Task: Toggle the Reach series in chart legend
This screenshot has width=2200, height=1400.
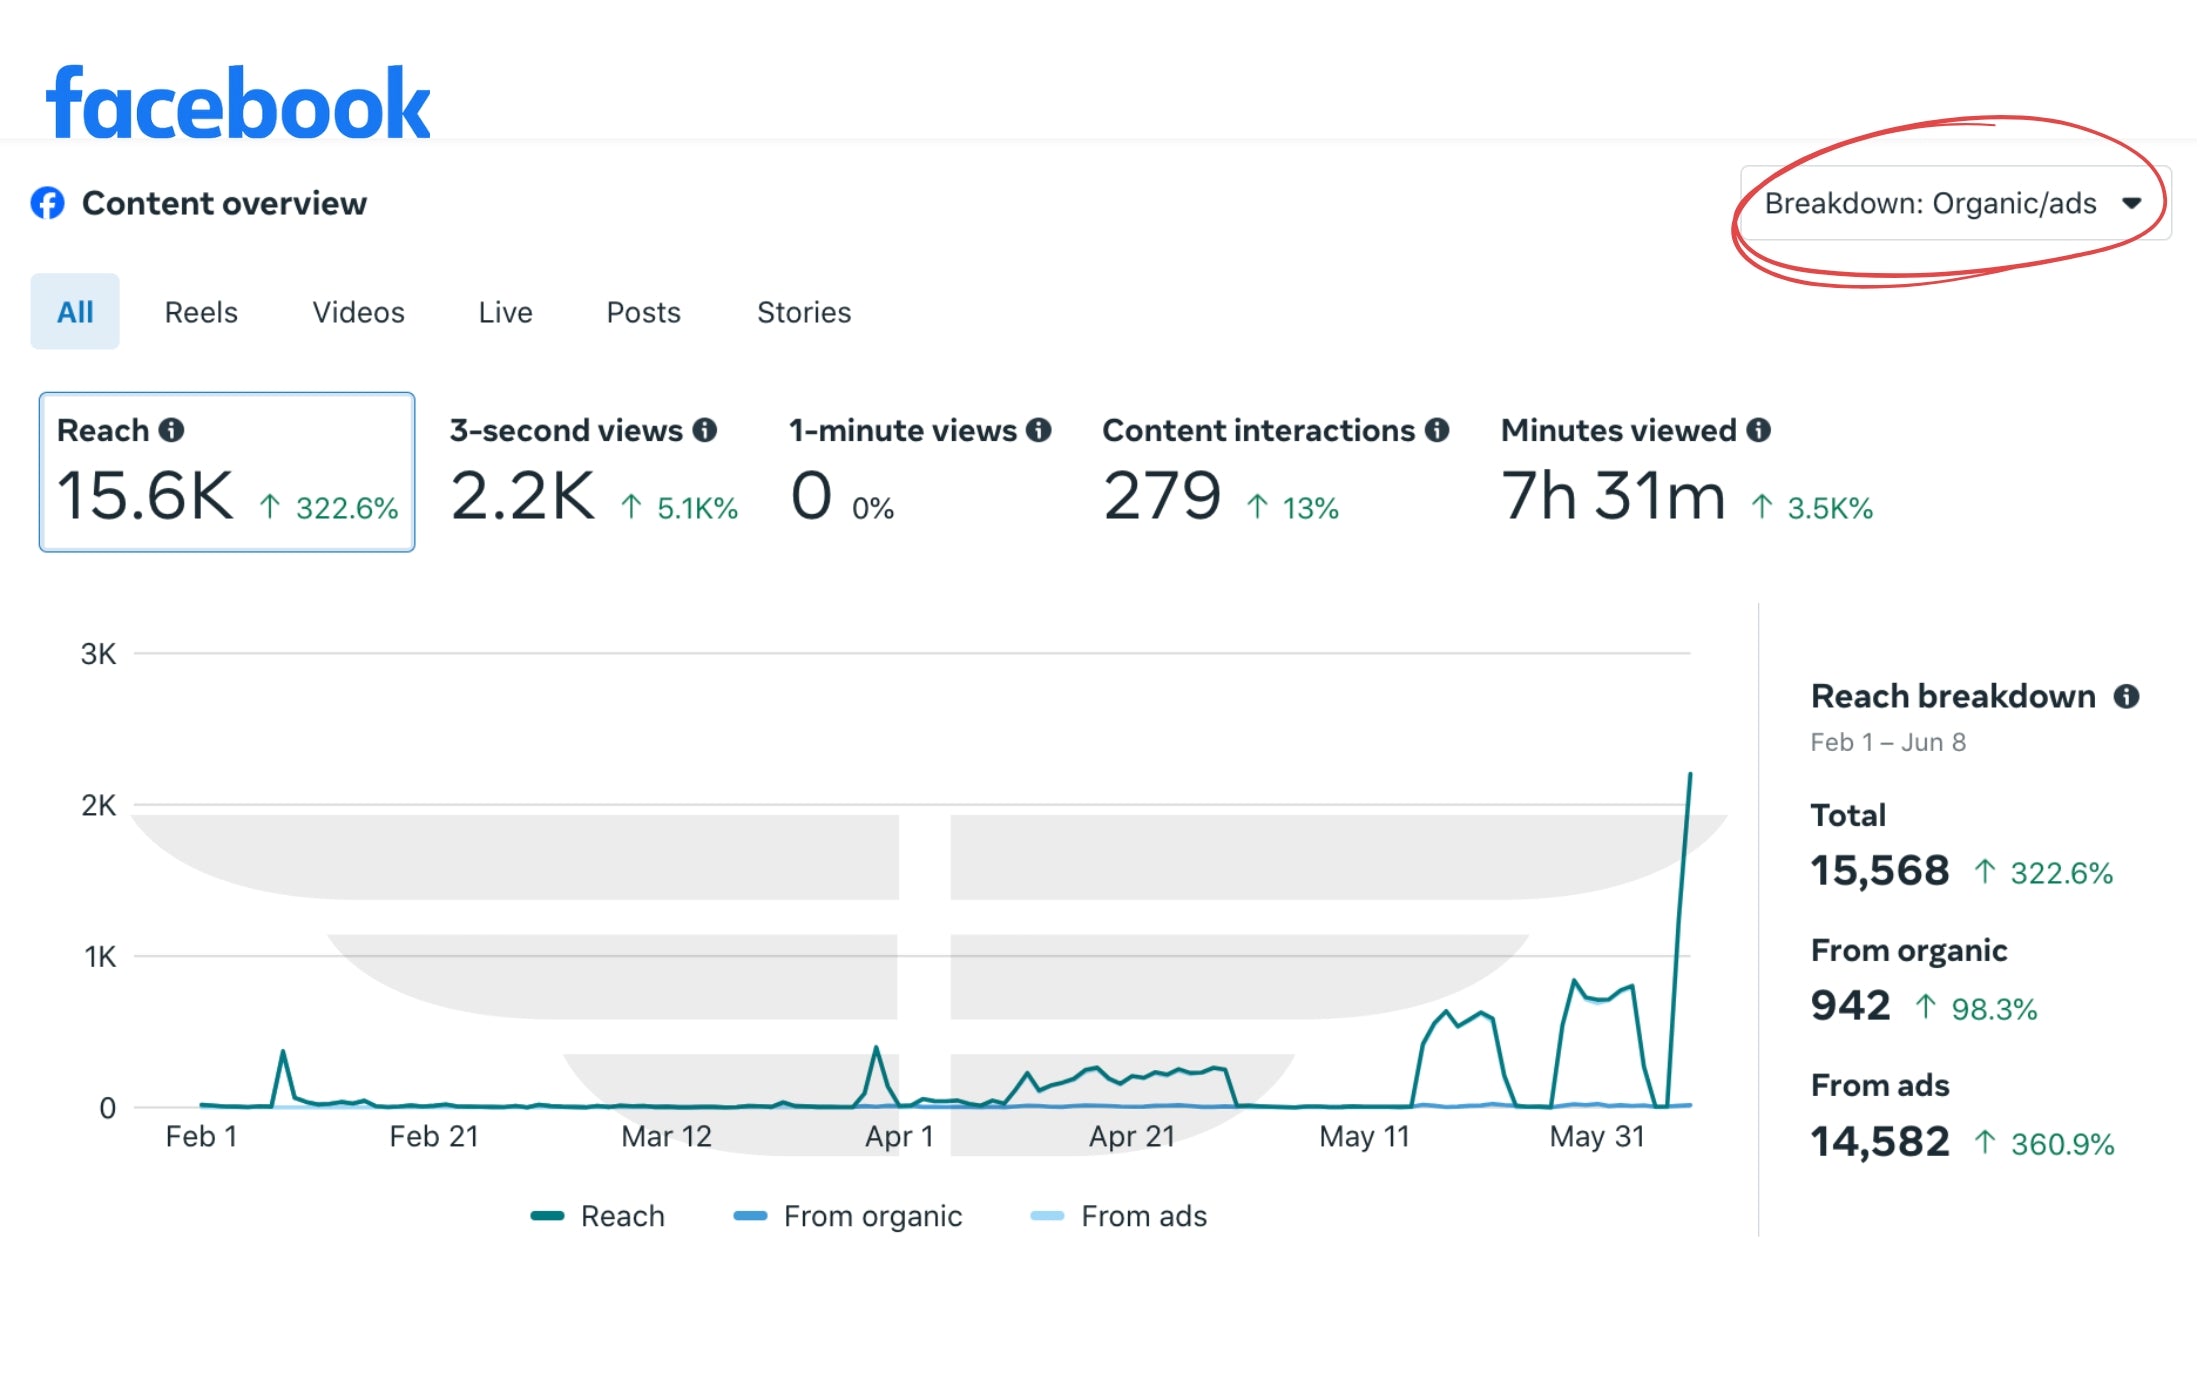Action: (598, 1216)
